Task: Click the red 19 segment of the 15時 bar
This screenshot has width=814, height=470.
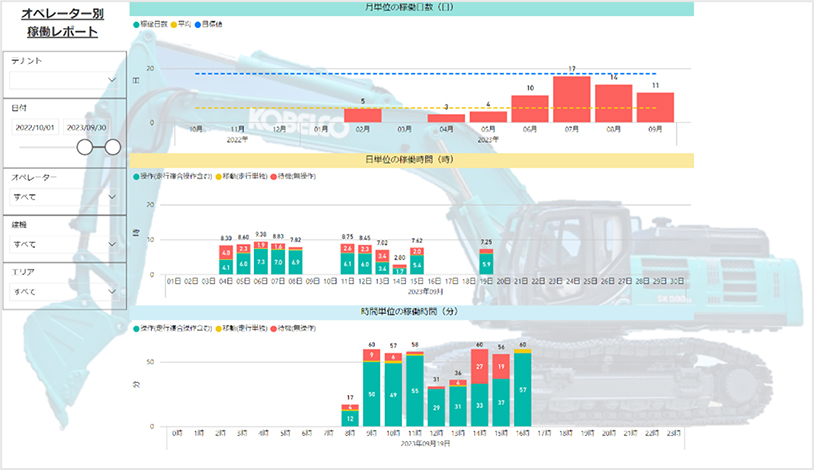Action: coord(501,367)
